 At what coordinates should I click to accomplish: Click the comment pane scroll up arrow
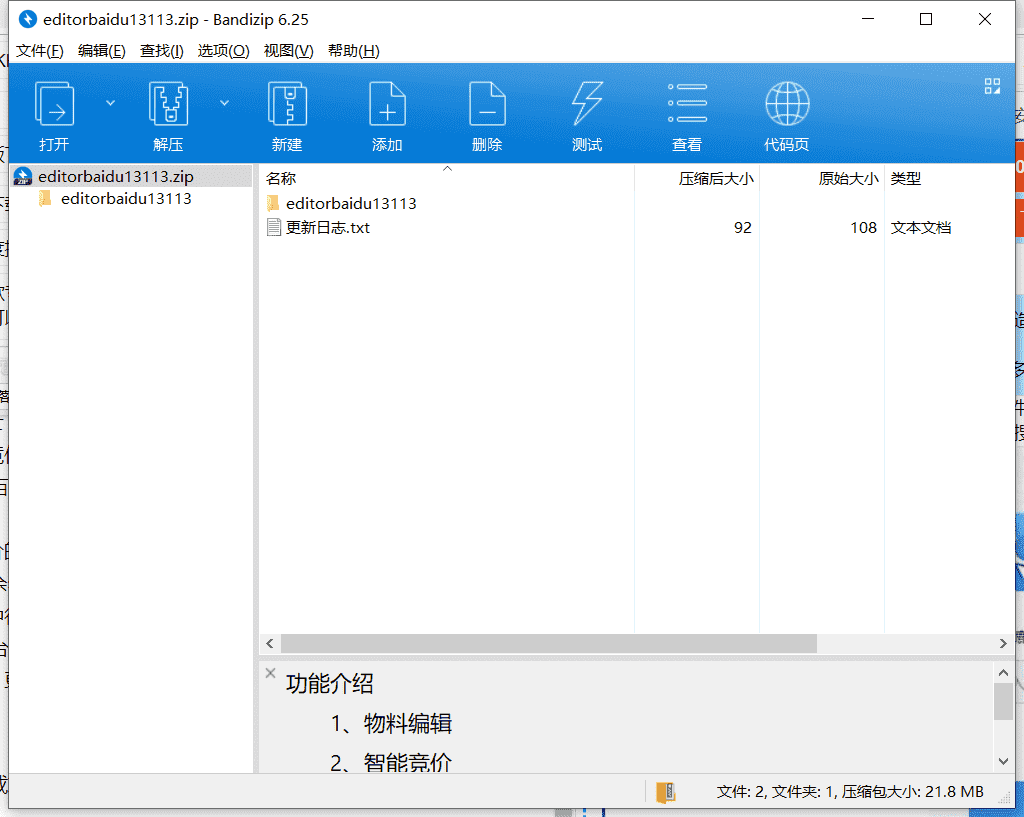(1003, 672)
